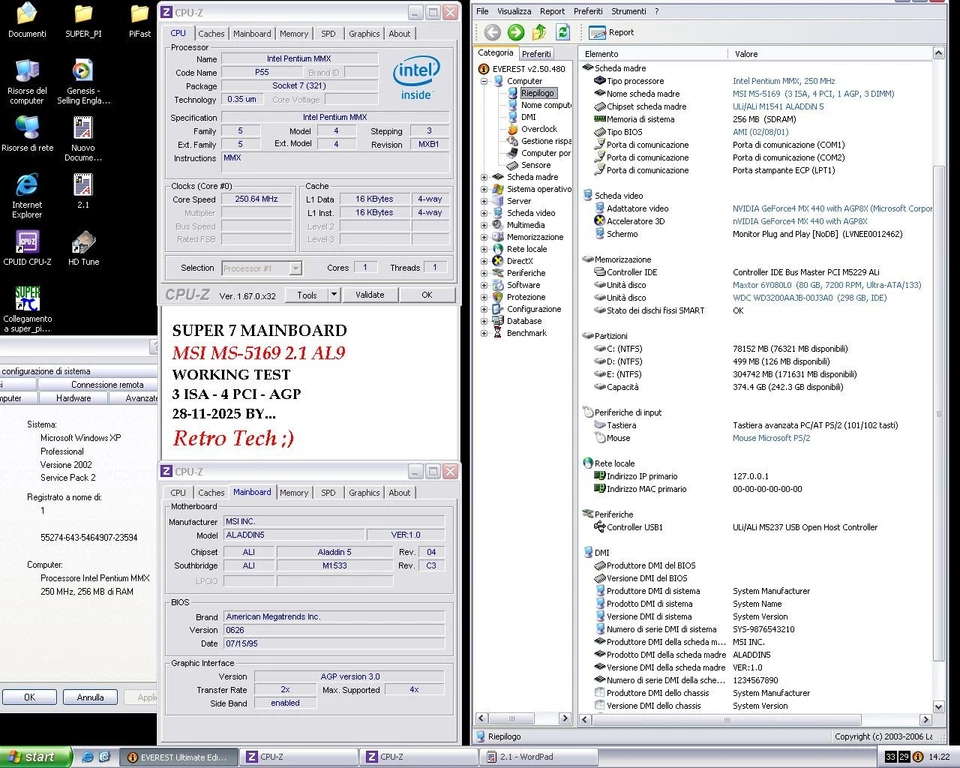Open the Strumenti menu in EVEREST
Image resolution: width=960 pixels, height=768 pixels.
[x=628, y=11]
